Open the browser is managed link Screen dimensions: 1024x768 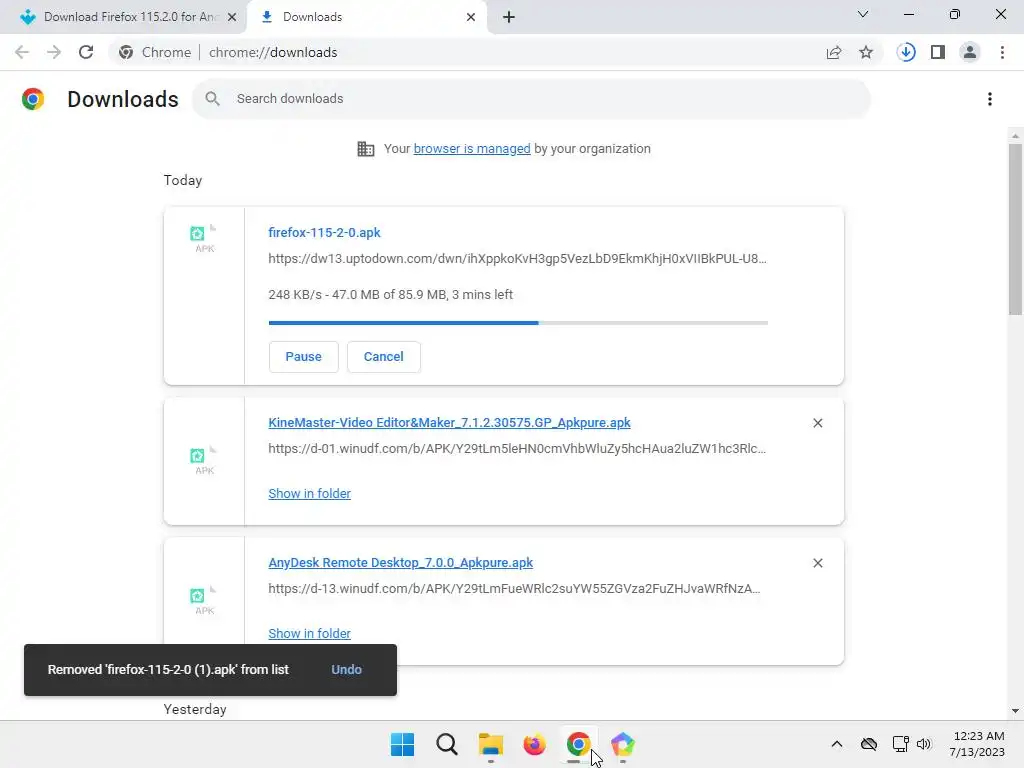tap(472, 148)
